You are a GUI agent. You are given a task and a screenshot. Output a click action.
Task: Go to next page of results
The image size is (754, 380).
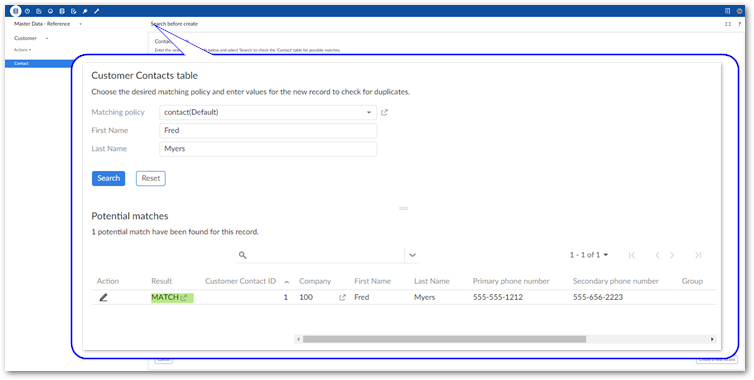(672, 255)
